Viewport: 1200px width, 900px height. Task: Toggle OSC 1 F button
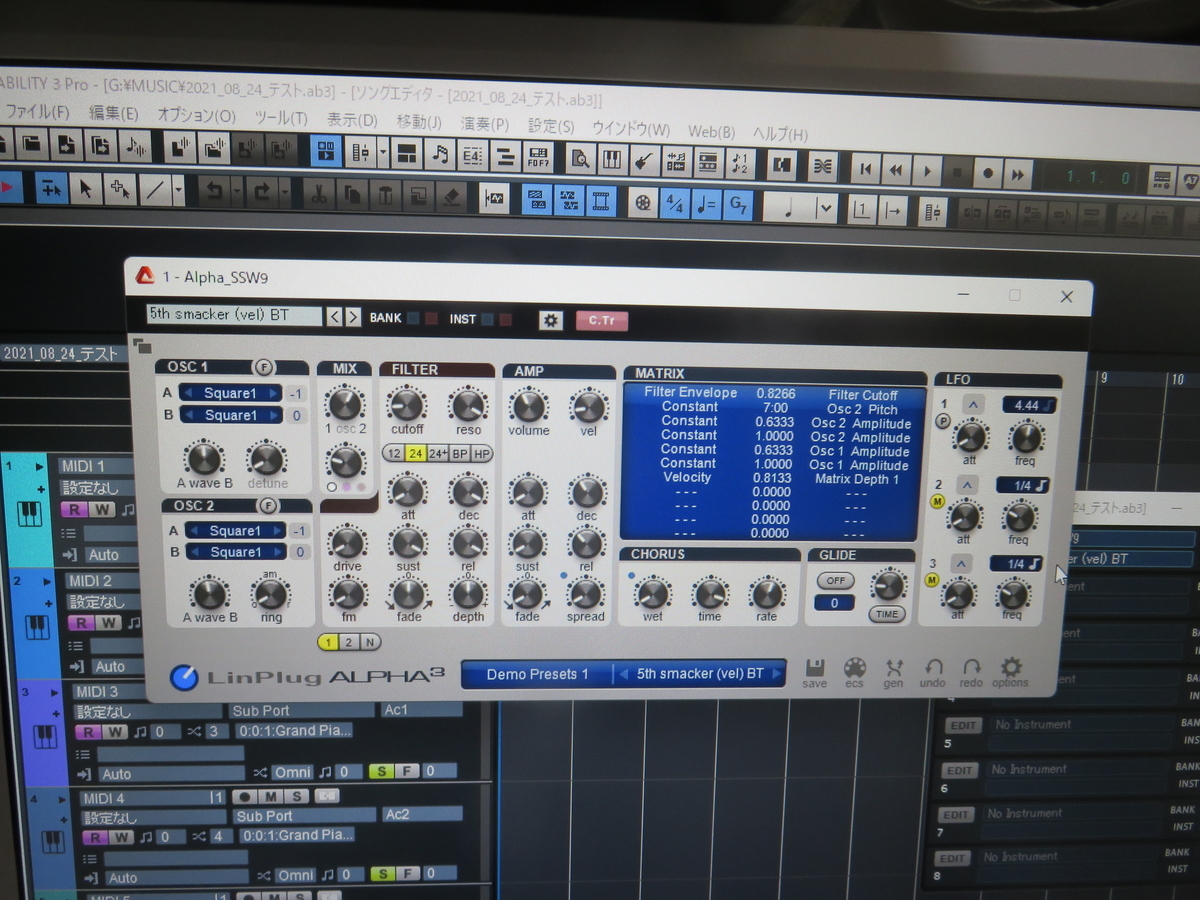(264, 367)
